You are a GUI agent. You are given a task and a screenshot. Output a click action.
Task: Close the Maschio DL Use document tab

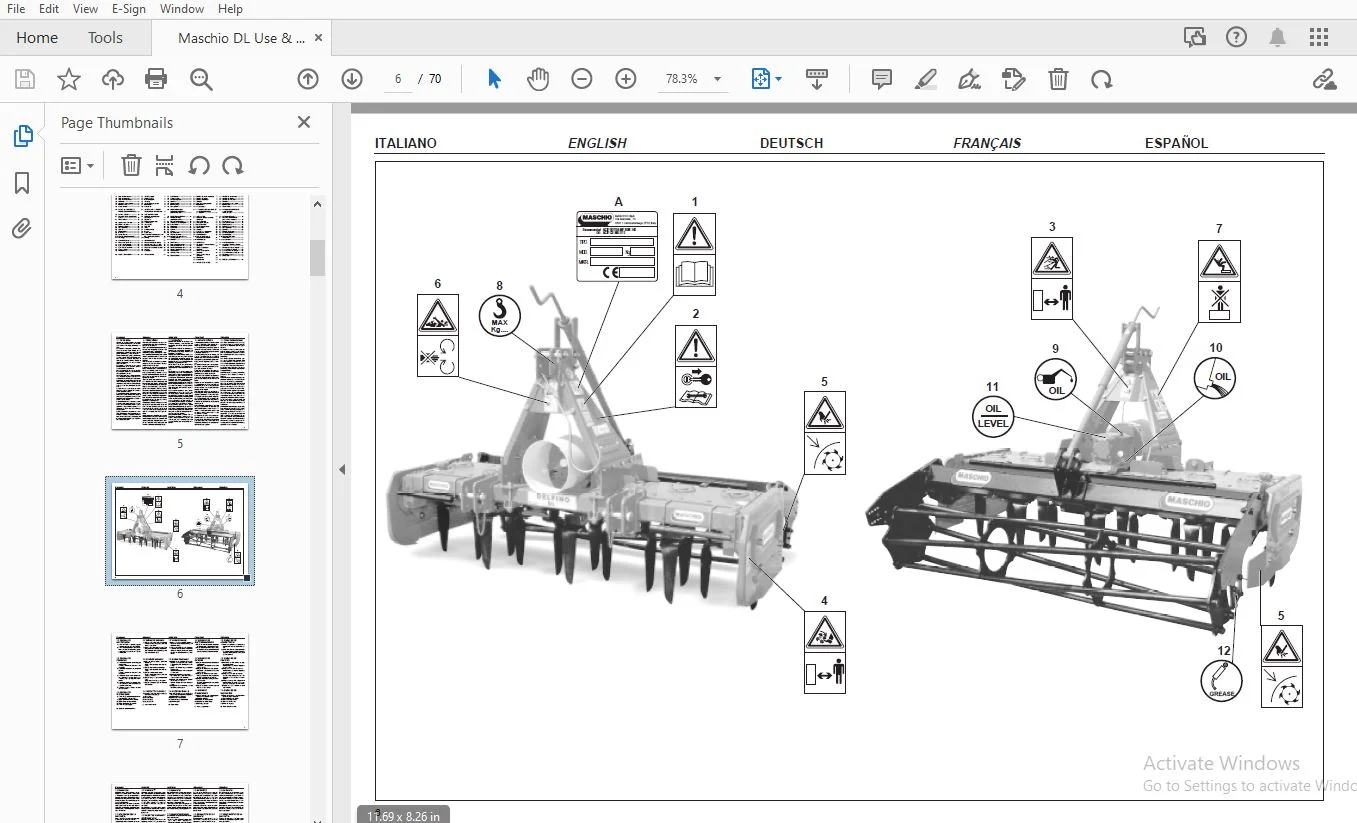(x=319, y=38)
